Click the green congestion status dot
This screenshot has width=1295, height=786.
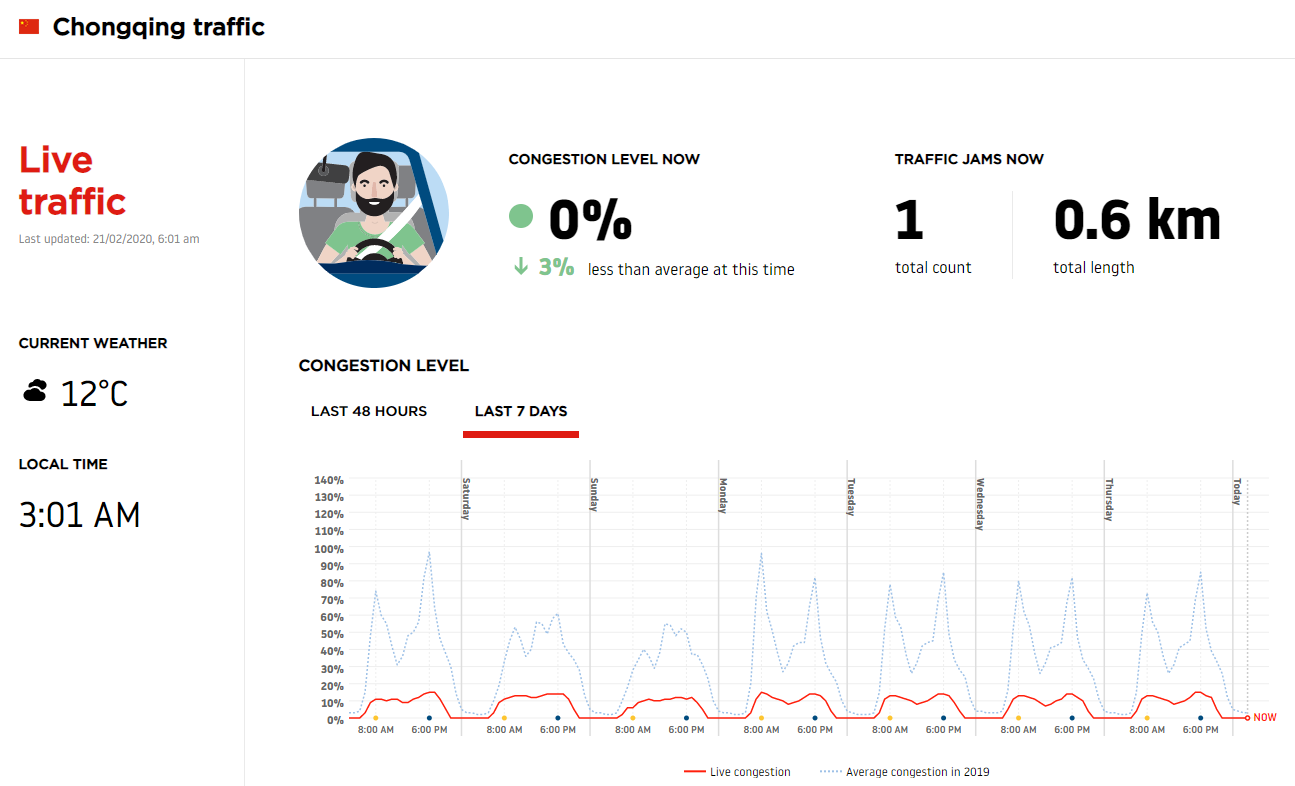(521, 216)
